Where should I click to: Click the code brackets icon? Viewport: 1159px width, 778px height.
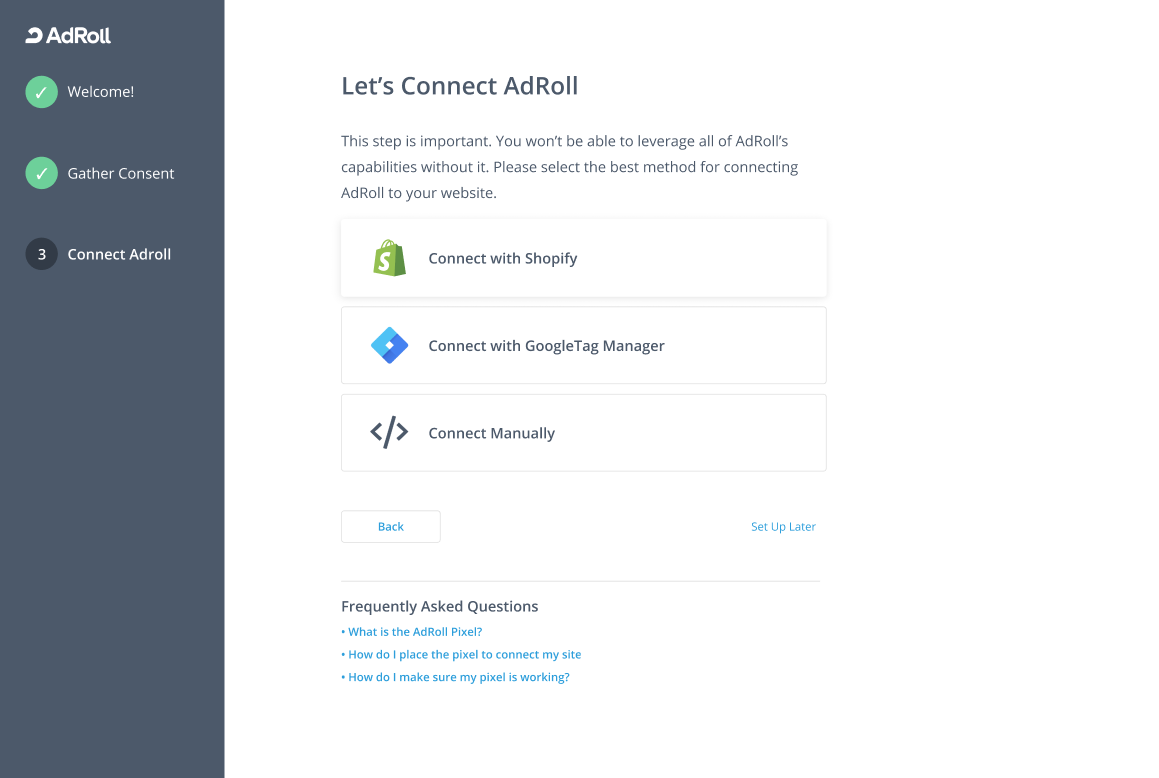point(389,432)
